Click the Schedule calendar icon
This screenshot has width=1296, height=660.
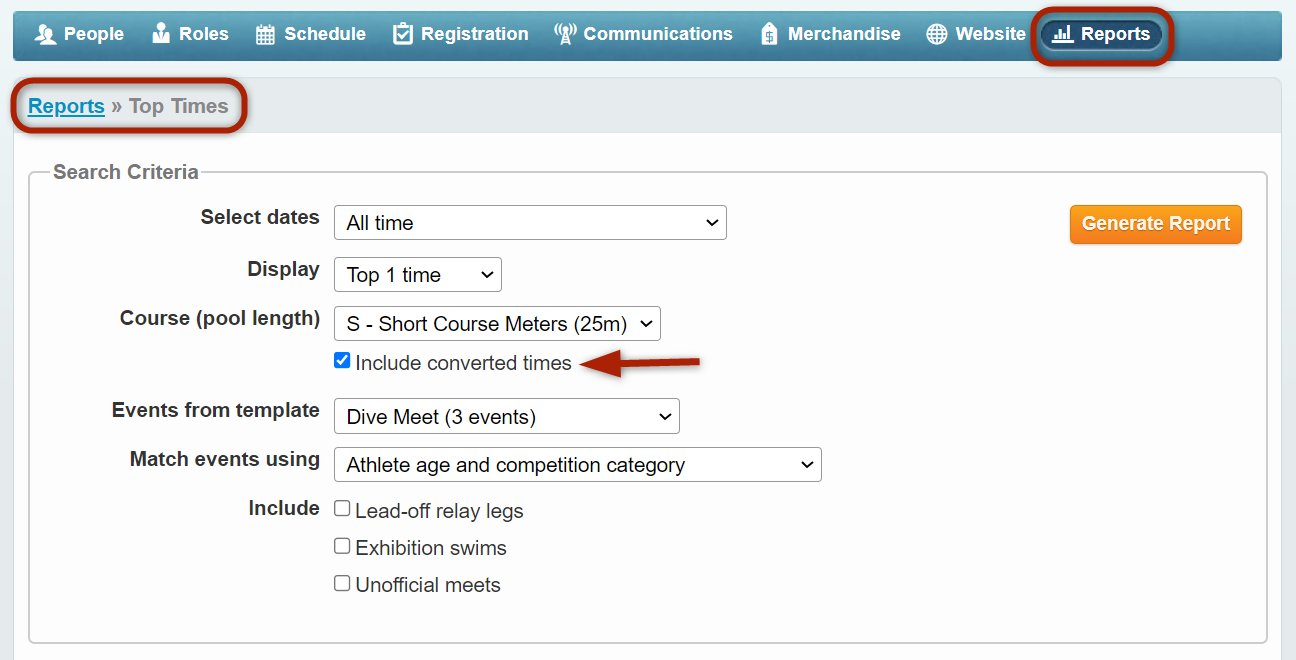coord(265,34)
